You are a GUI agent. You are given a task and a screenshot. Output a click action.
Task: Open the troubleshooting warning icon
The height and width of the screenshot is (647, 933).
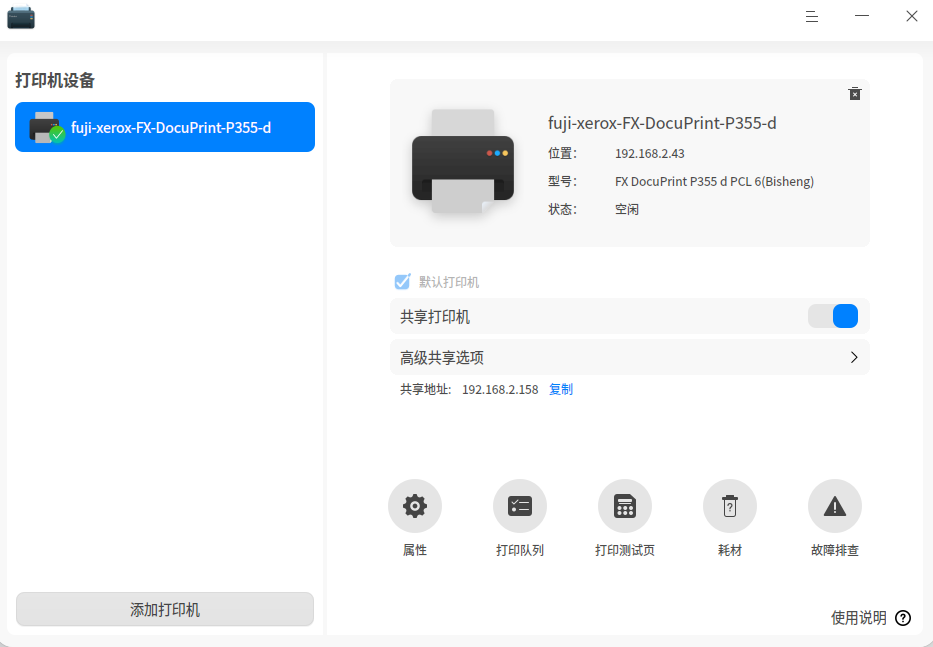(835, 506)
